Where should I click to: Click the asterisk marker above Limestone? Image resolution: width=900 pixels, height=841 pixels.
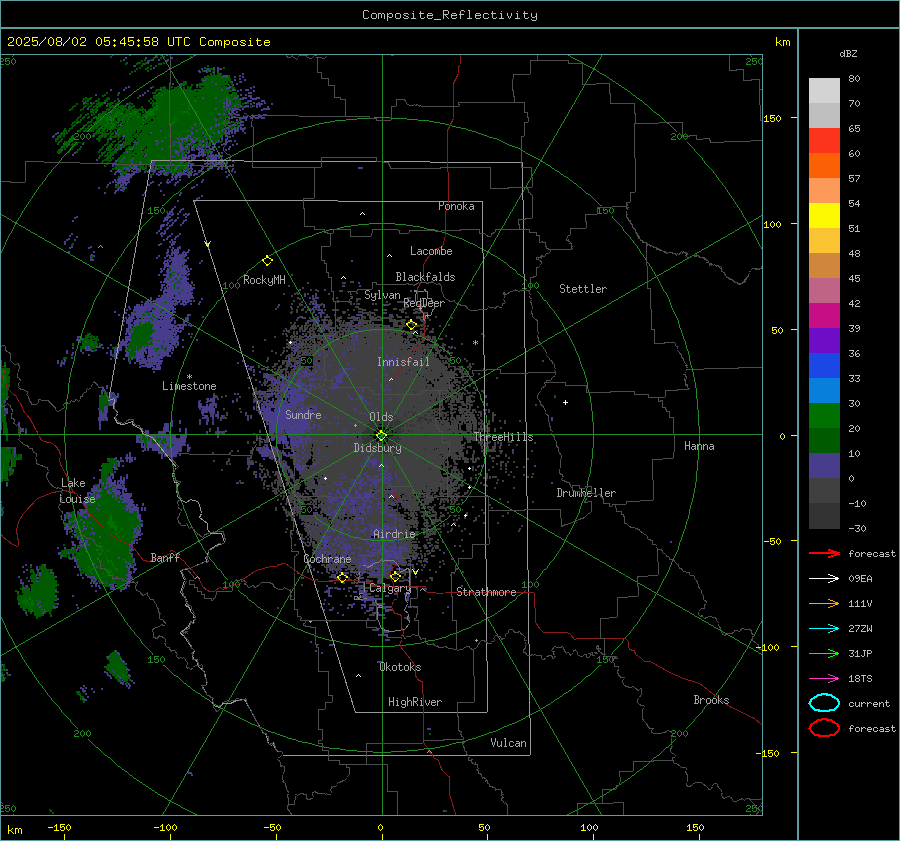pyautogui.click(x=189, y=377)
